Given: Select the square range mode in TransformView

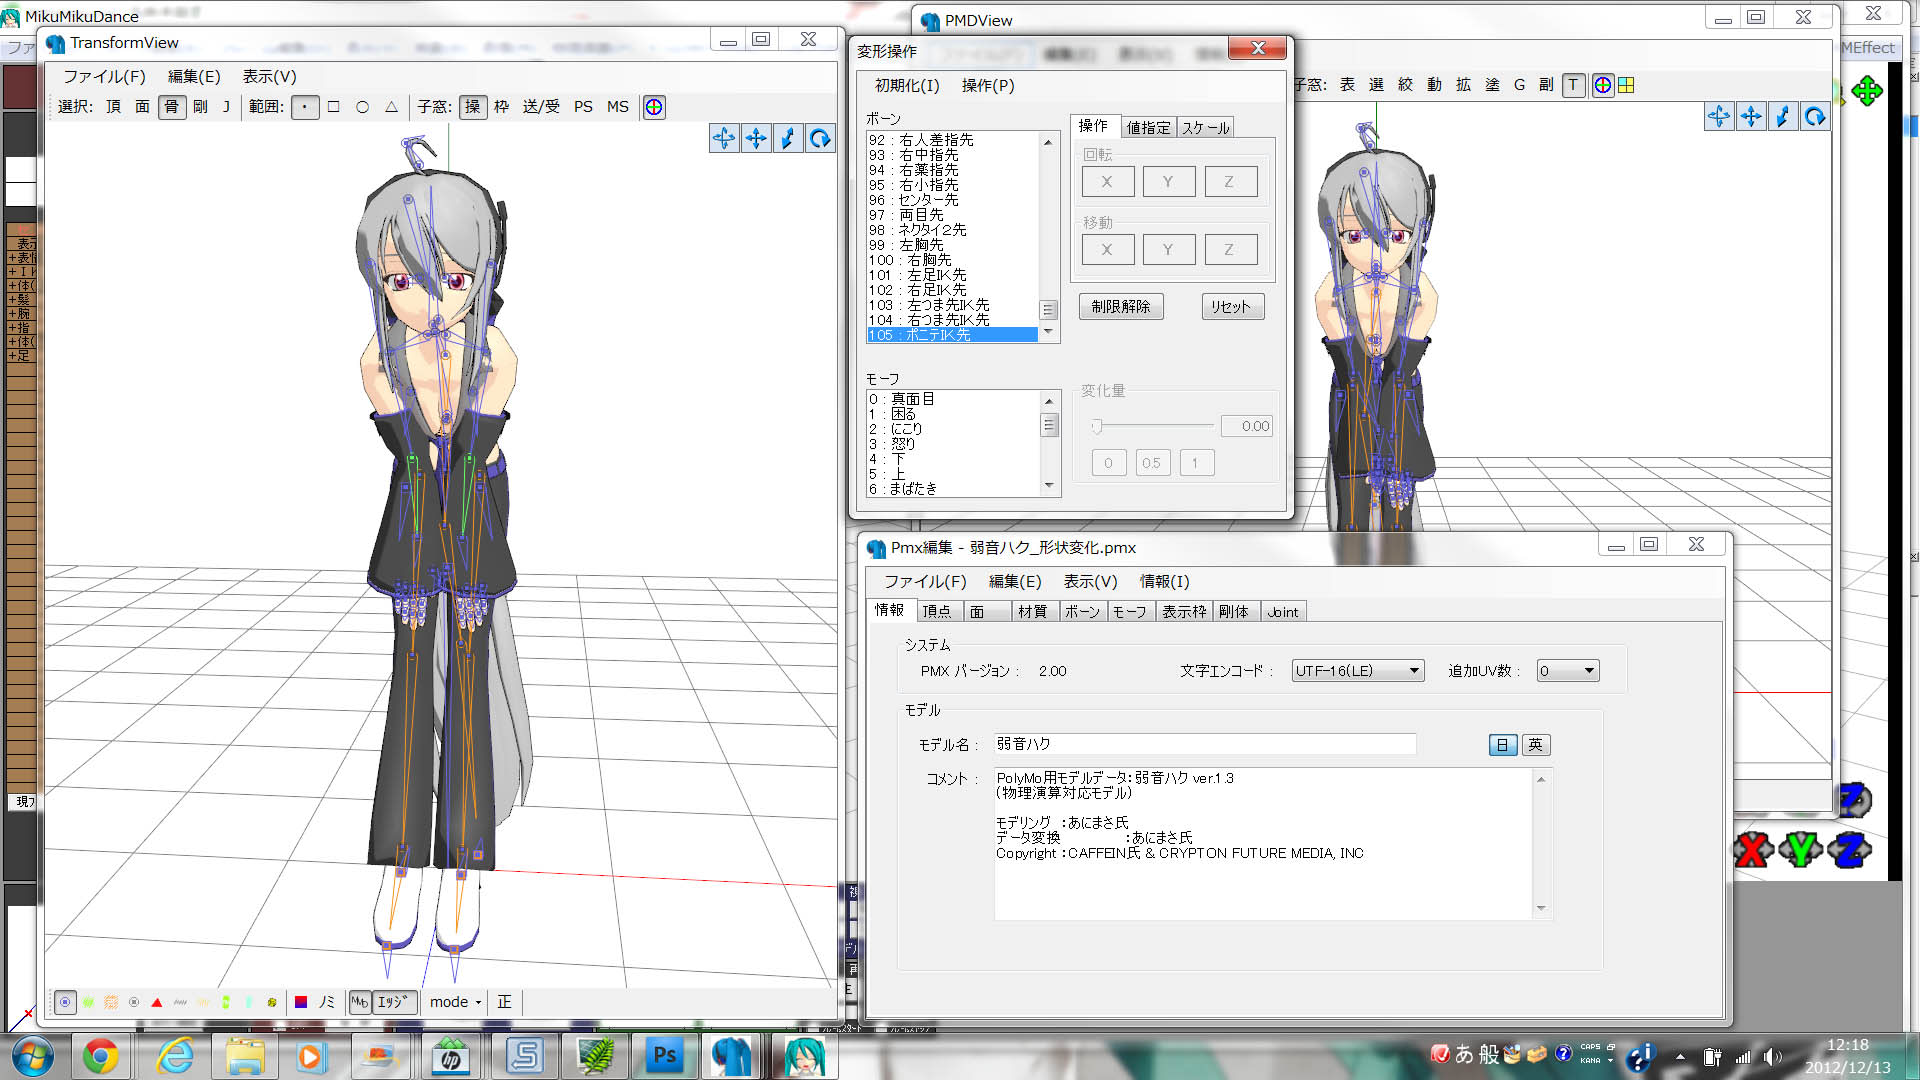Looking at the screenshot, I should click(x=334, y=107).
